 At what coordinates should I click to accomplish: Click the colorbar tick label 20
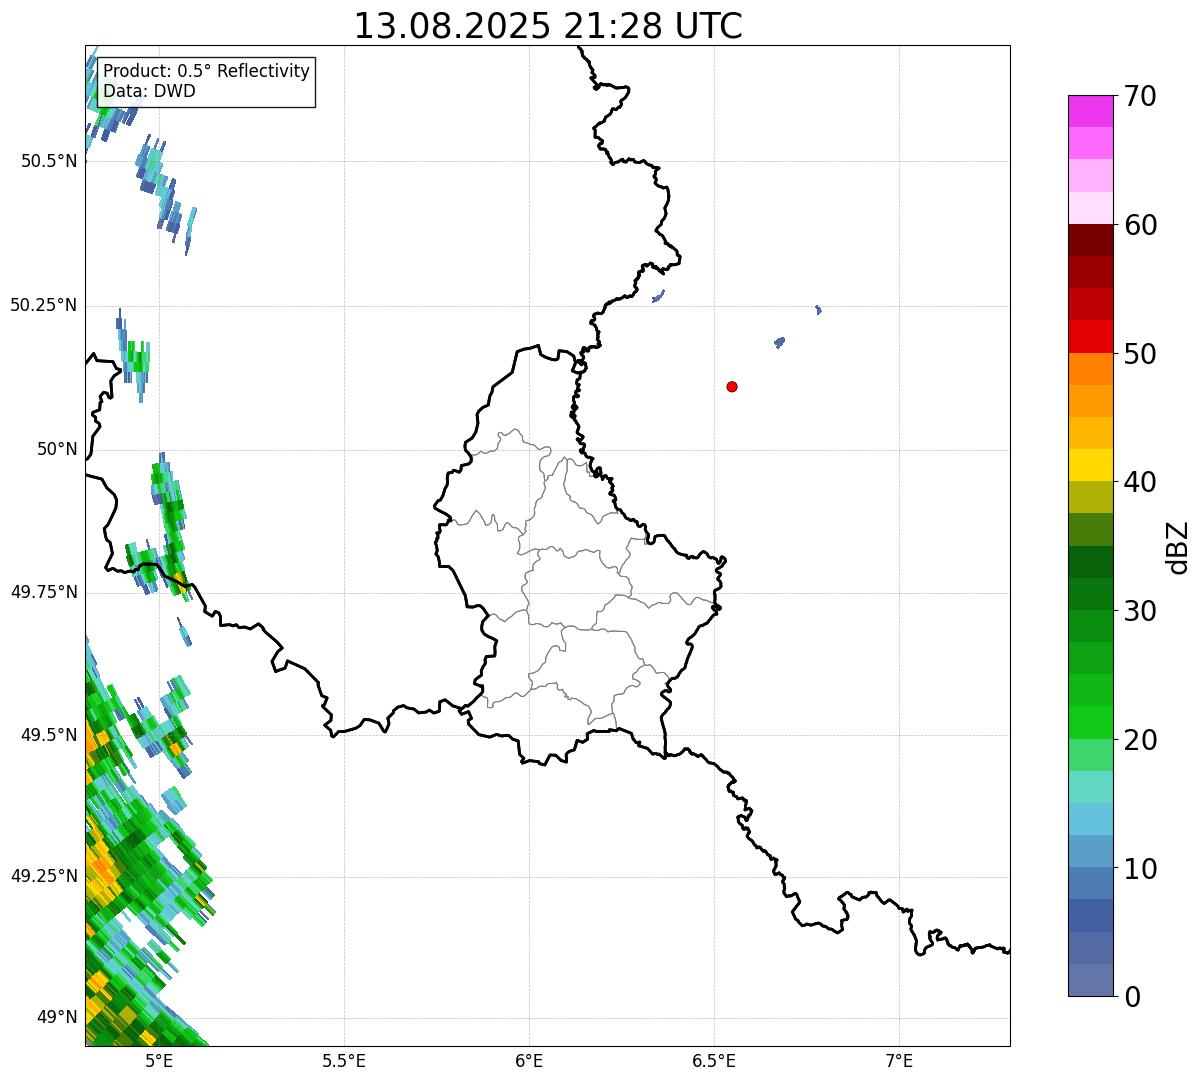tap(1140, 740)
